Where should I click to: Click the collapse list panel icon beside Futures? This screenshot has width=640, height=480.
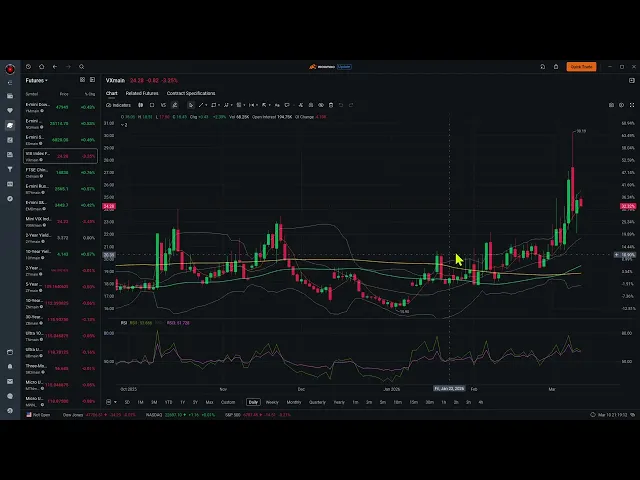click(92, 80)
